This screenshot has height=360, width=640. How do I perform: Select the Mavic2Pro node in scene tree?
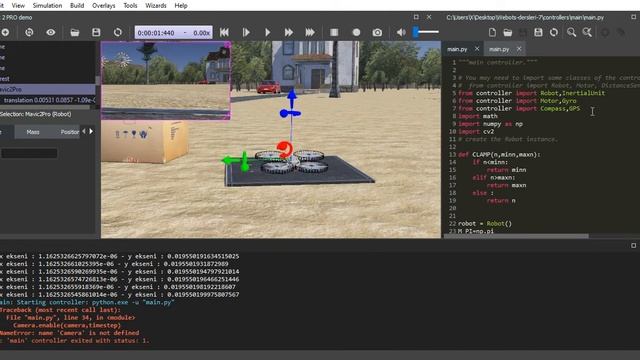click(x=48, y=89)
